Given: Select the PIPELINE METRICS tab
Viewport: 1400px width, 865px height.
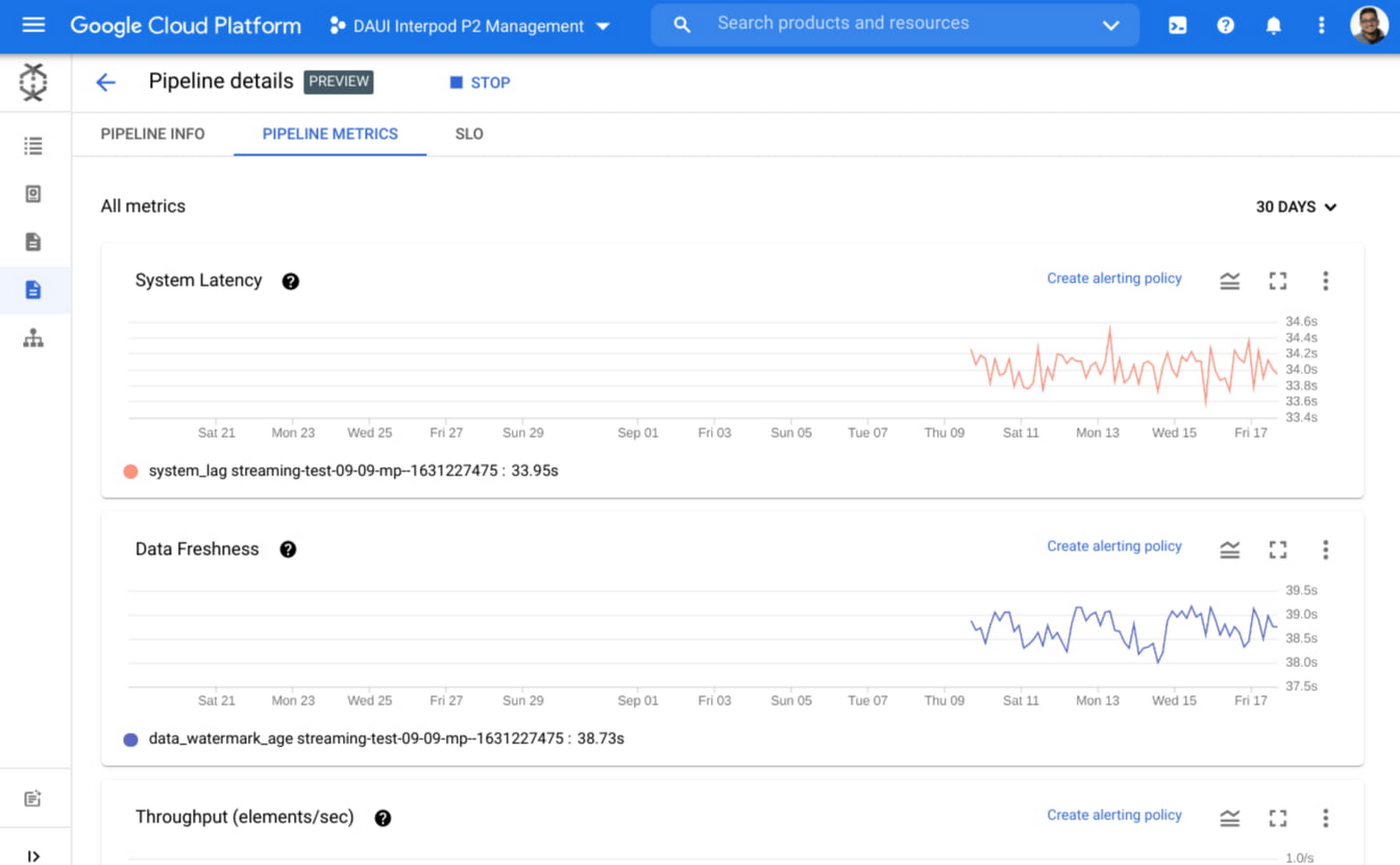Looking at the screenshot, I should [330, 134].
